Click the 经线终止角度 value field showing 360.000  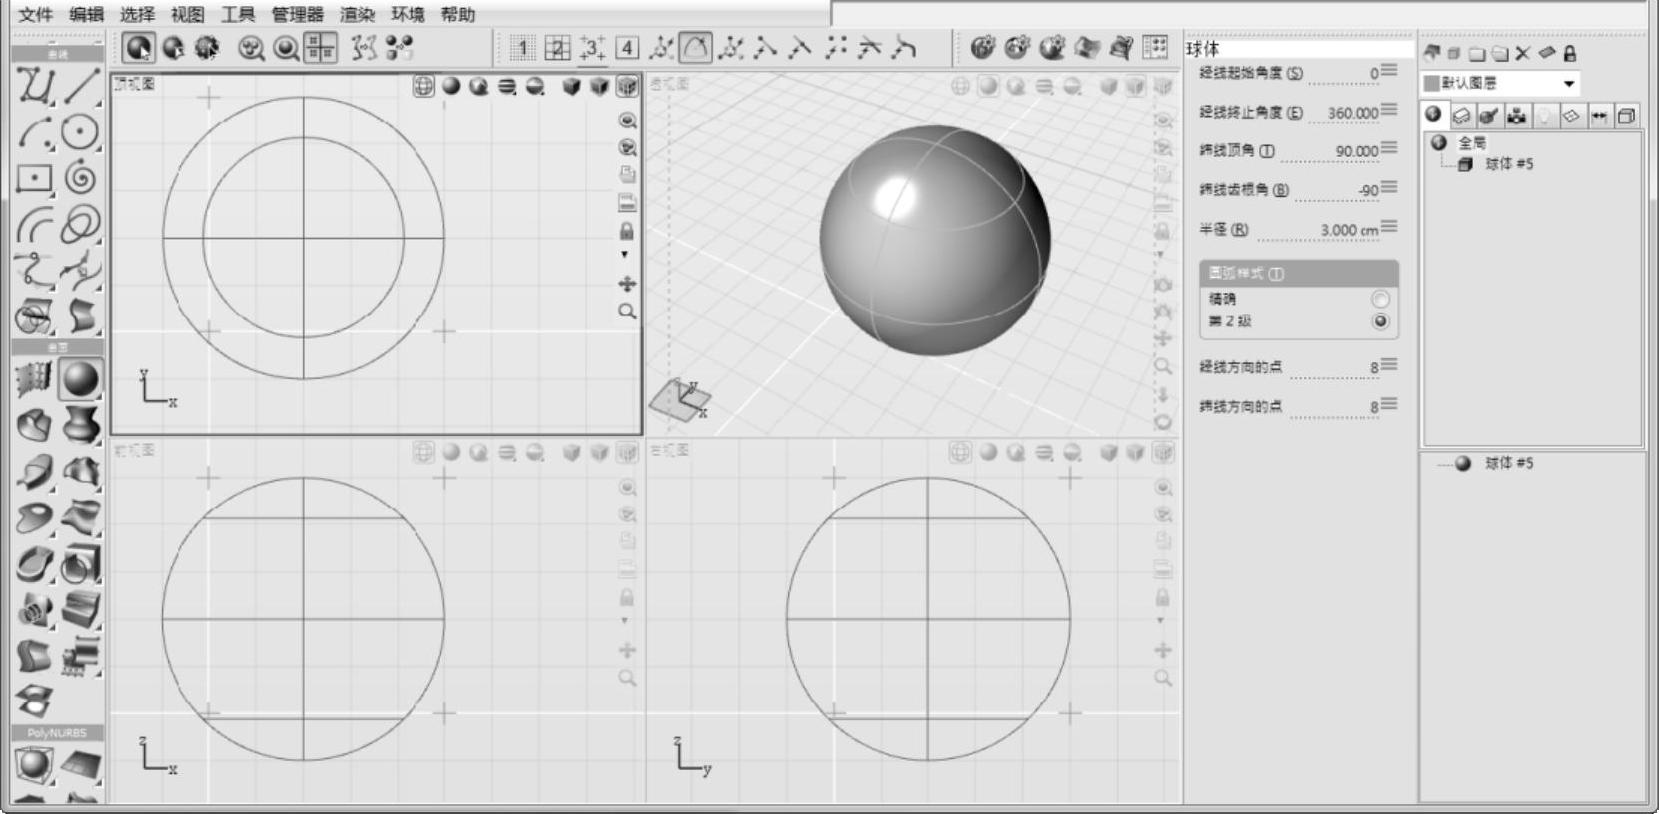(1344, 113)
